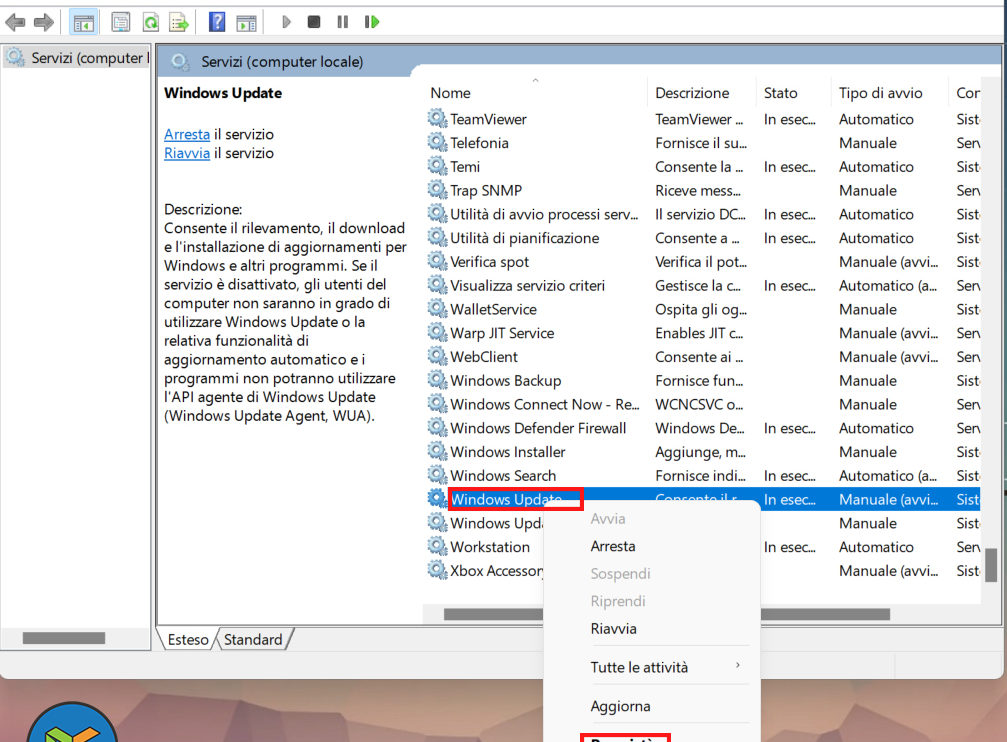The image size is (1007, 742).
Task: Click the 'Arresta' link in the description pane
Action: coord(187,134)
